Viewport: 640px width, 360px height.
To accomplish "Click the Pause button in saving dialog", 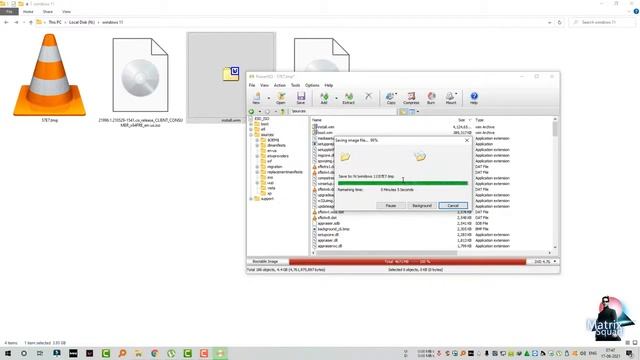I will 391,206.
